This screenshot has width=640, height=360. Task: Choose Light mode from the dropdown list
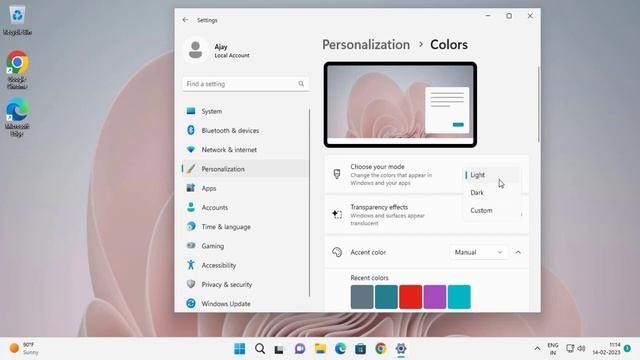[491, 175]
